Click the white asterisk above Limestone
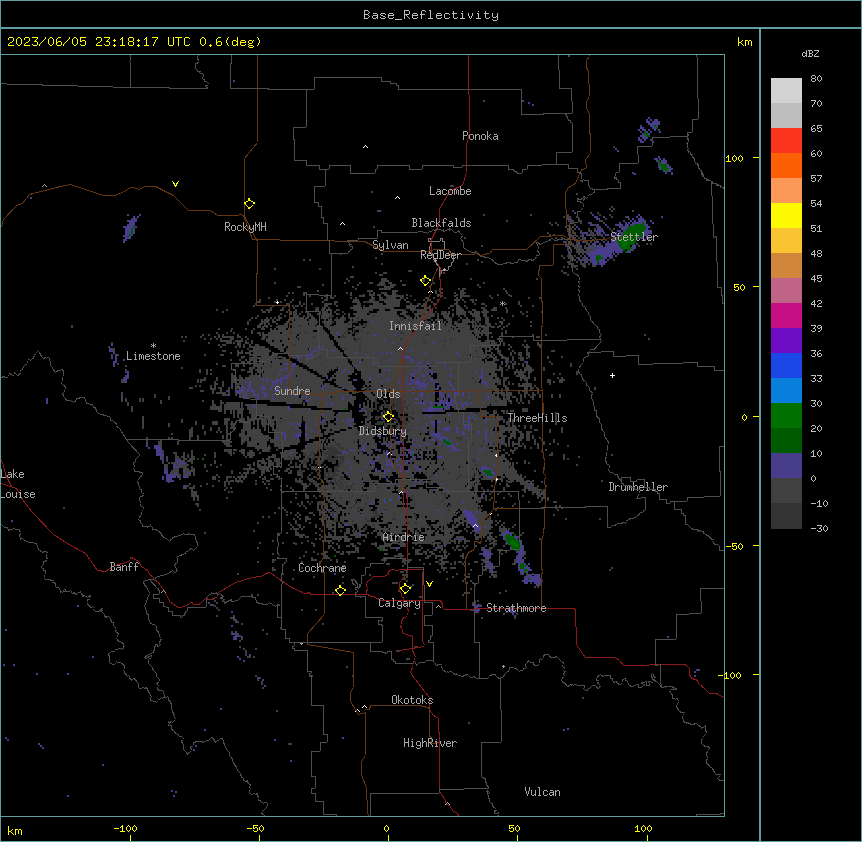862x842 pixels. (x=153, y=346)
